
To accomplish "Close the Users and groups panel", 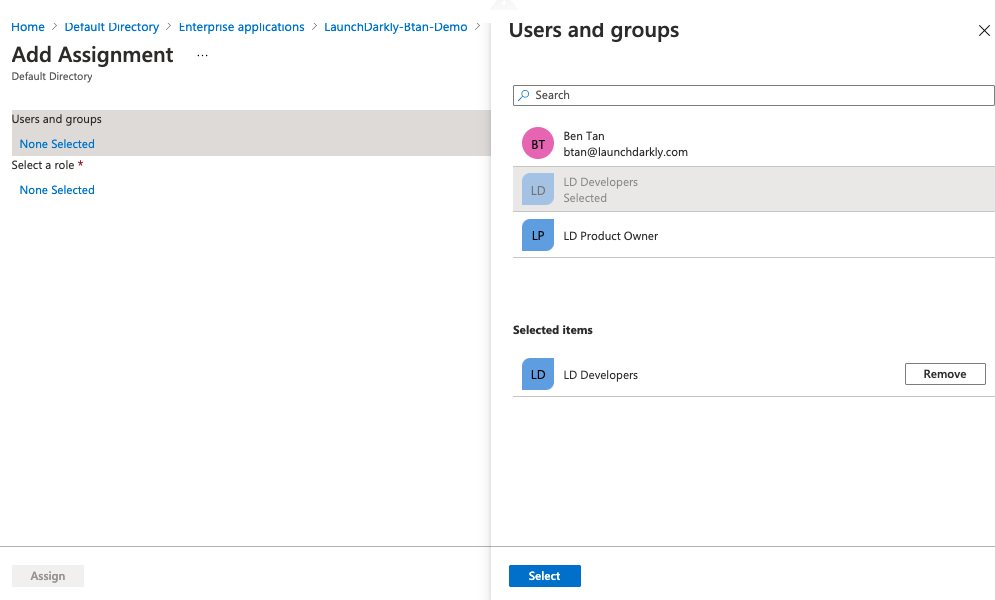I will [x=984, y=30].
